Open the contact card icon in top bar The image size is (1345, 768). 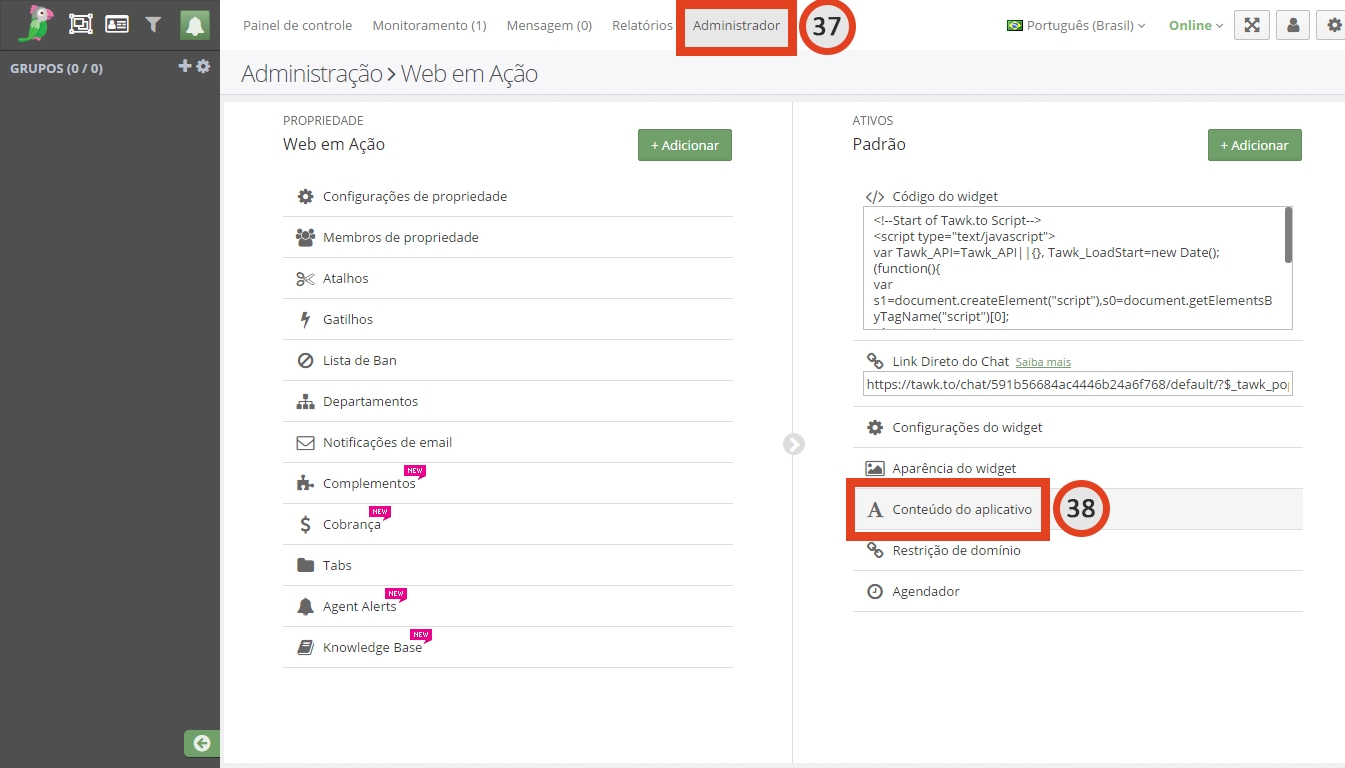click(117, 25)
